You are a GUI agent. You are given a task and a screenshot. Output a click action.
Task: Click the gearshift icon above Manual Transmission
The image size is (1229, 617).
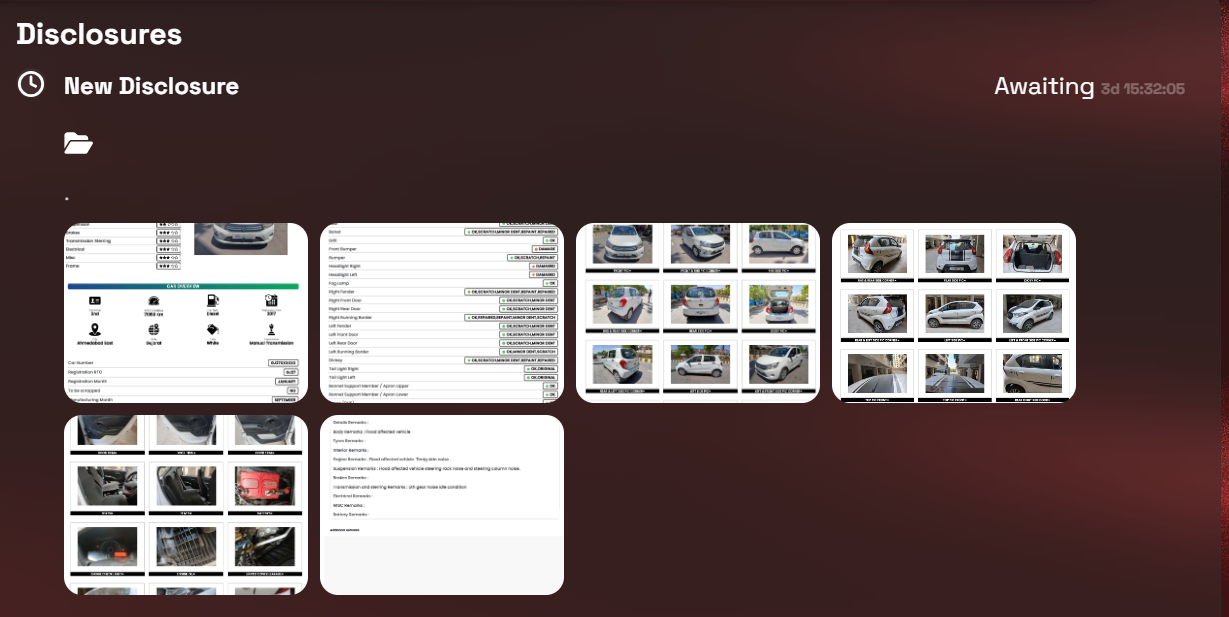click(272, 329)
